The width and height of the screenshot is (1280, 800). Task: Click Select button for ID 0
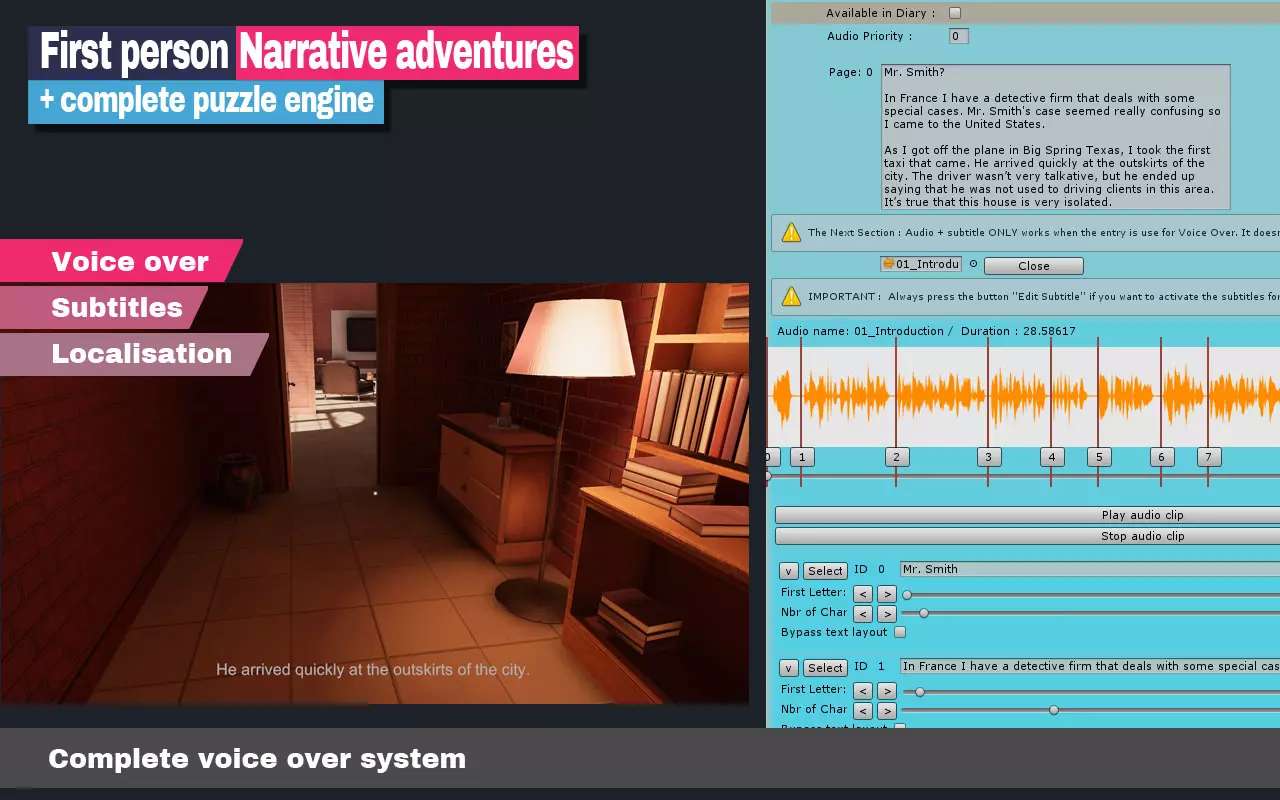pos(825,571)
